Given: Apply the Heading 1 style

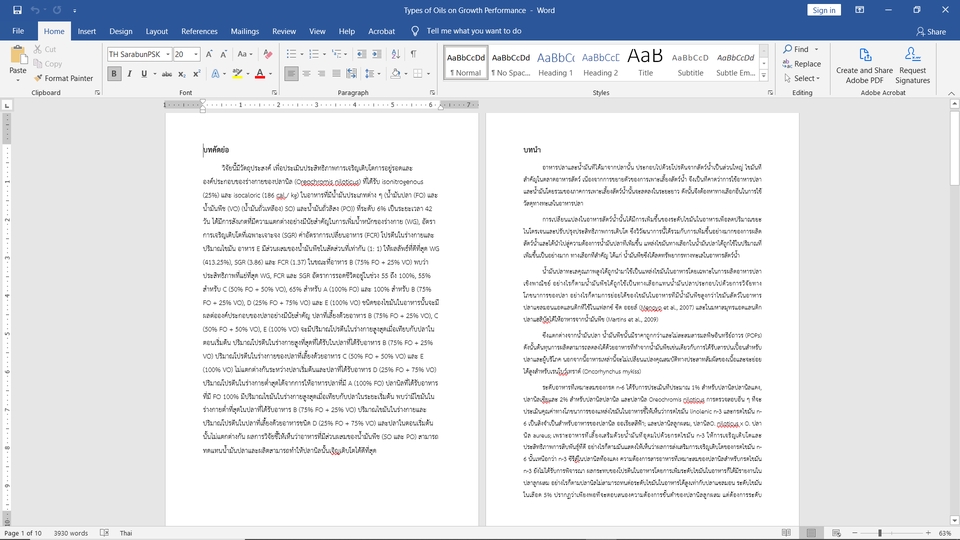Looking at the screenshot, I should pyautogui.click(x=555, y=63).
